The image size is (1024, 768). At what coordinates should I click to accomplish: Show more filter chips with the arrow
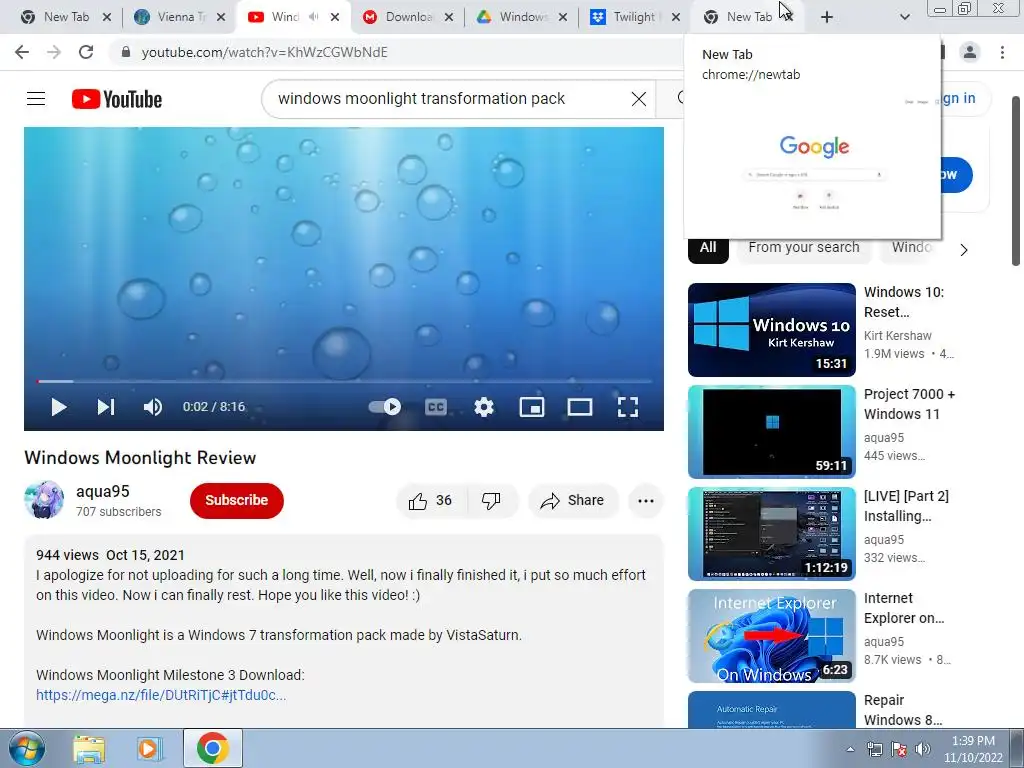point(963,249)
